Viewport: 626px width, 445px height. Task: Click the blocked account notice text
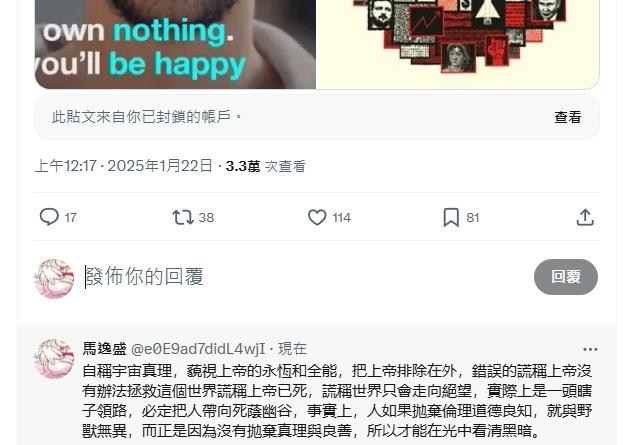146,117
